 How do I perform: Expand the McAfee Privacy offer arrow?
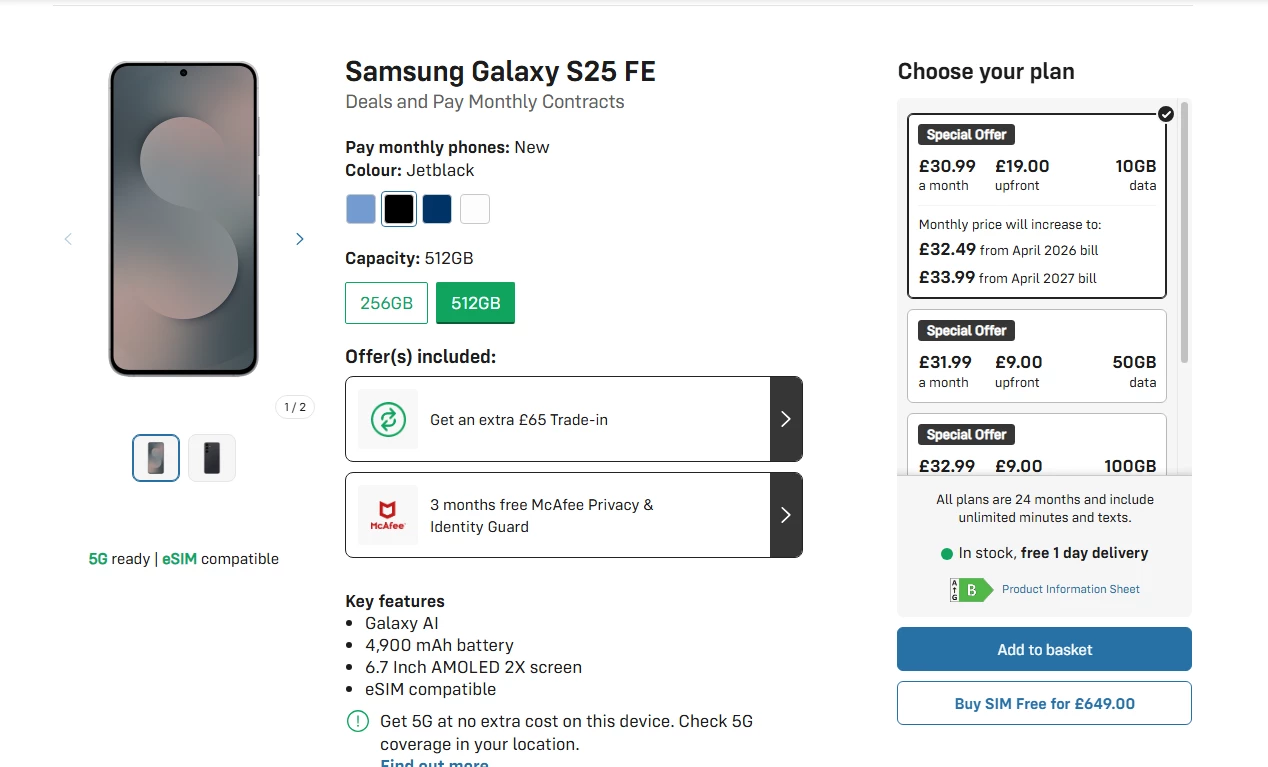tap(786, 515)
